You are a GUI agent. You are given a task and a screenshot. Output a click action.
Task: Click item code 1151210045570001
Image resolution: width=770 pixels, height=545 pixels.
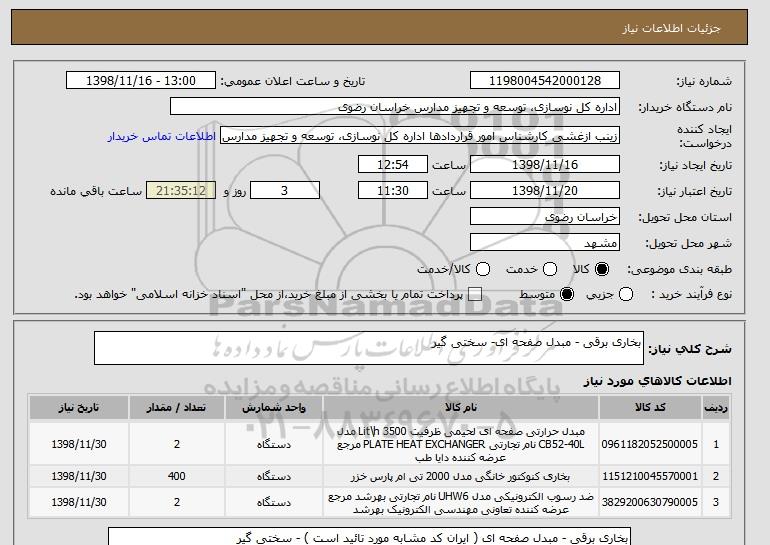(650, 476)
